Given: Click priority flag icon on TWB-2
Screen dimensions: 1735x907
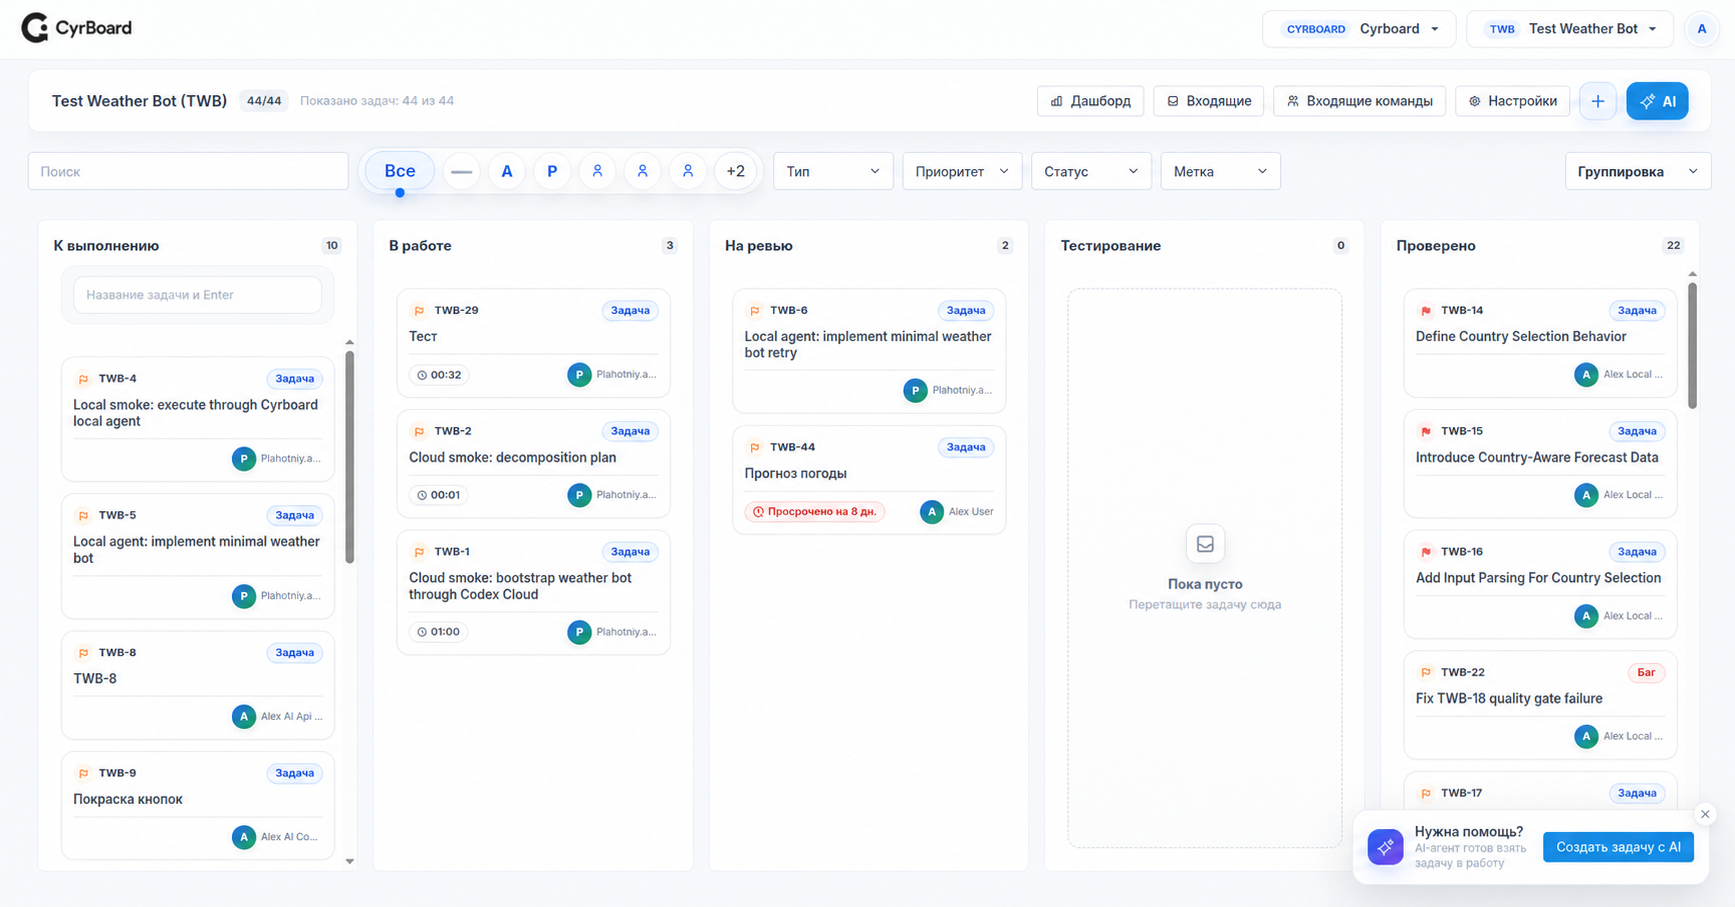Looking at the screenshot, I should point(419,431).
